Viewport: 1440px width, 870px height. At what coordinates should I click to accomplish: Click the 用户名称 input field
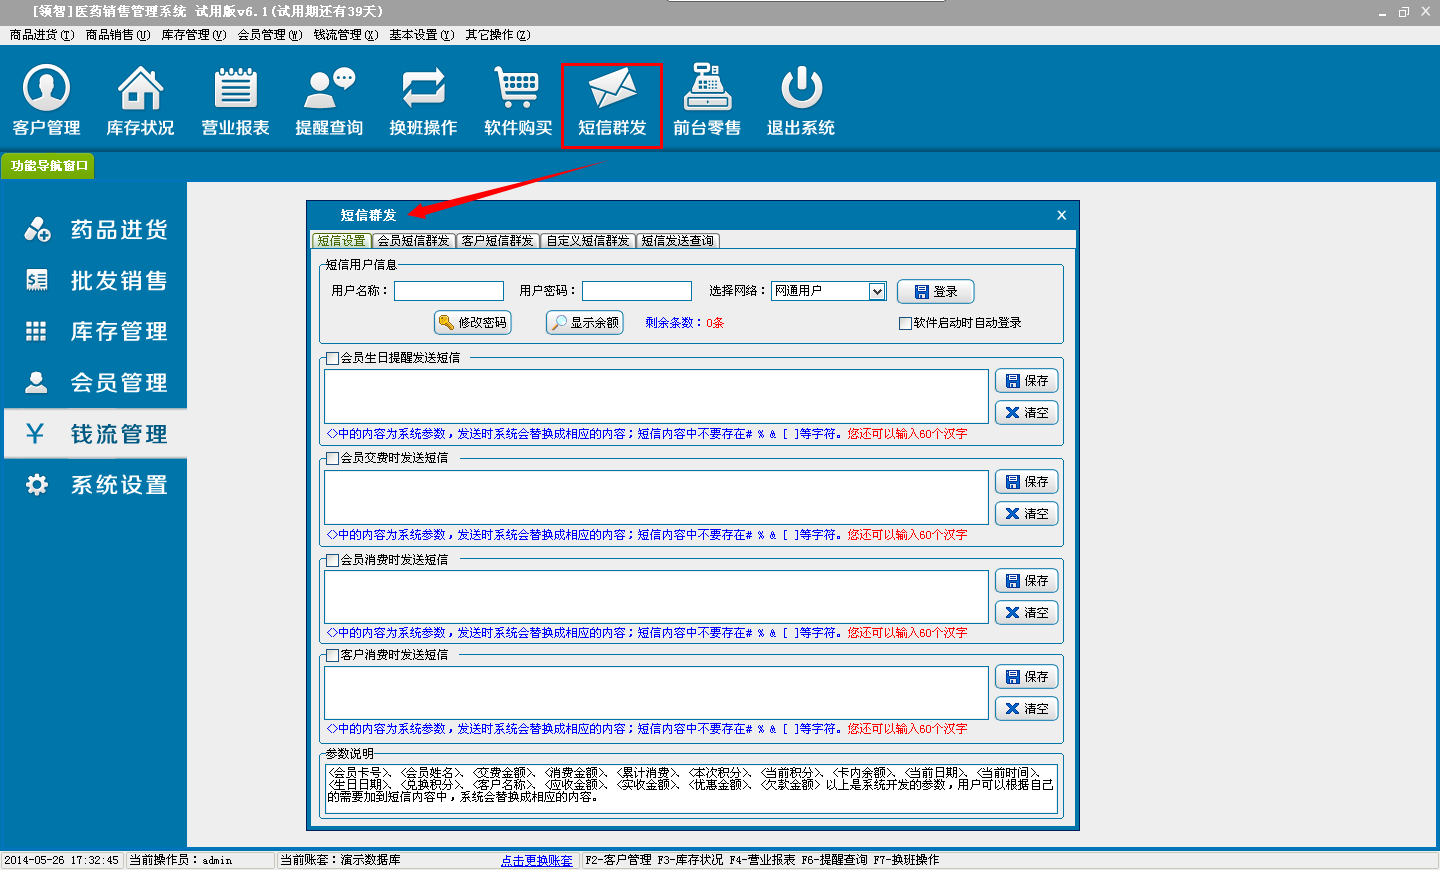pos(449,291)
